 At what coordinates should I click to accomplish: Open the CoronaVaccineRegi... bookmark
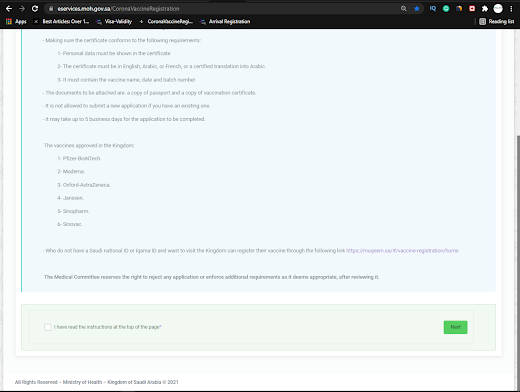tap(166, 22)
